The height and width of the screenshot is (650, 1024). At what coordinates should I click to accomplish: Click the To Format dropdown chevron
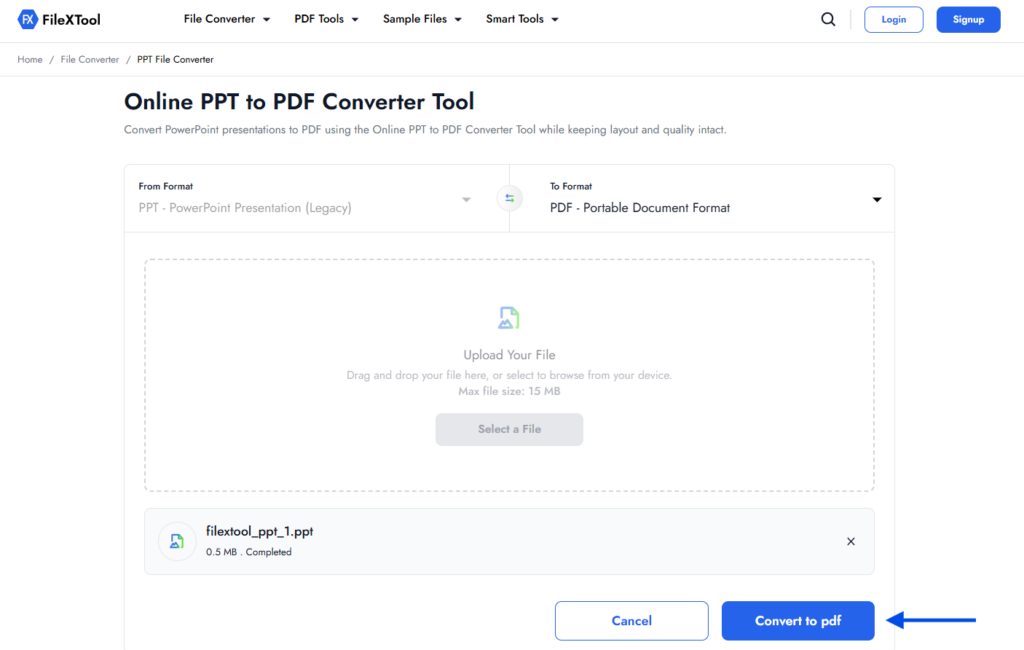point(877,199)
